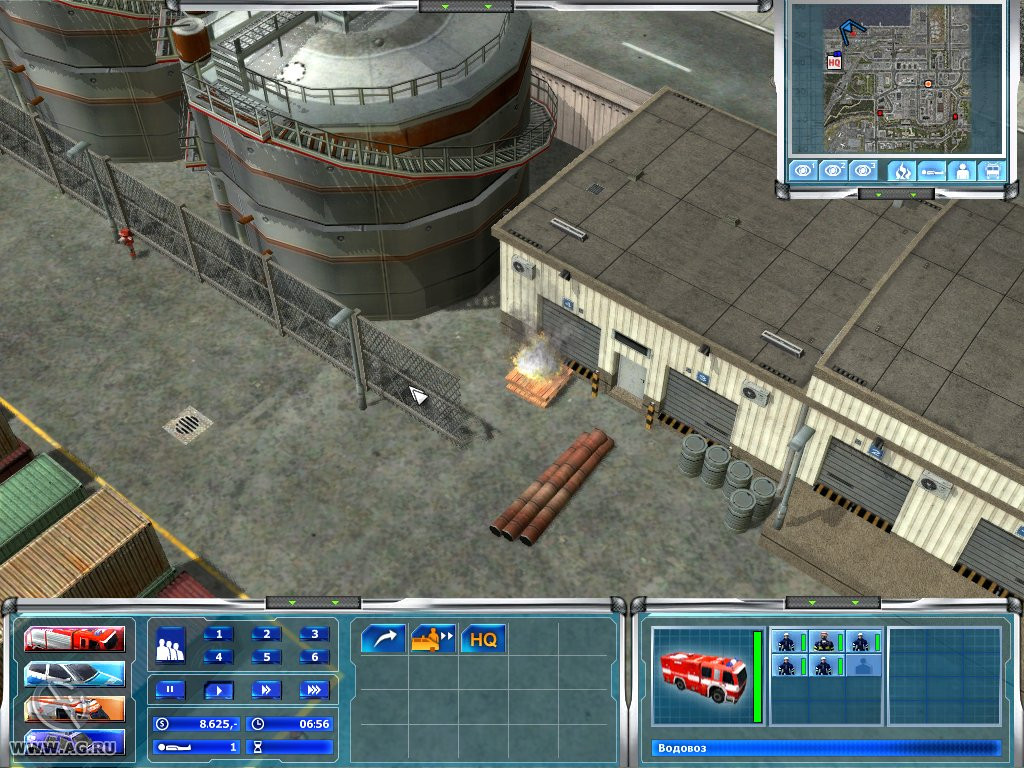Collapse the bottom-left command panel tab

(x=313, y=602)
